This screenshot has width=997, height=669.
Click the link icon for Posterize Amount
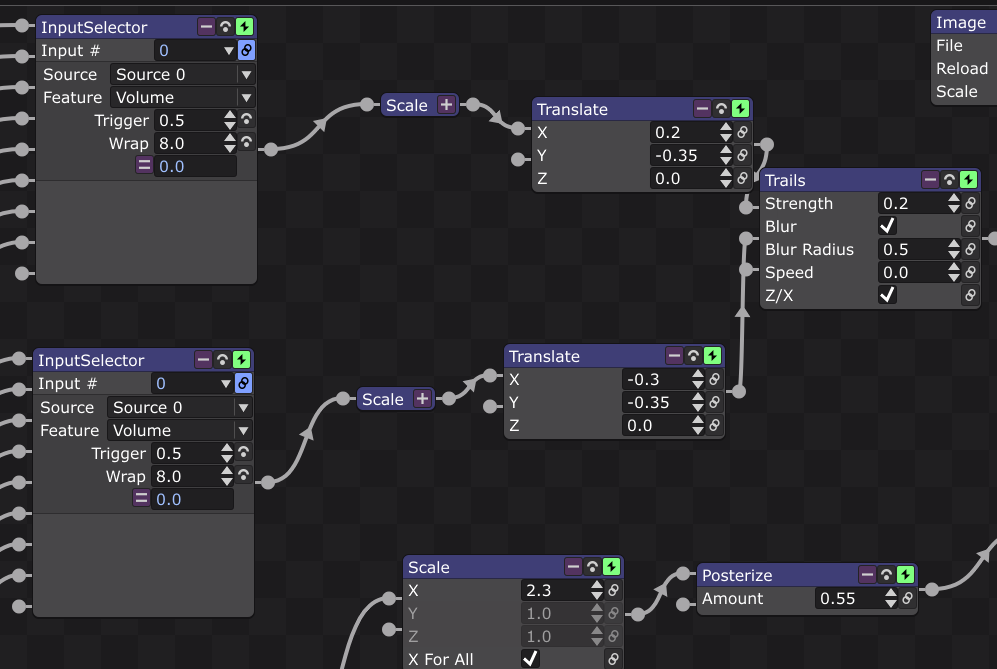pyautogui.click(x=907, y=598)
